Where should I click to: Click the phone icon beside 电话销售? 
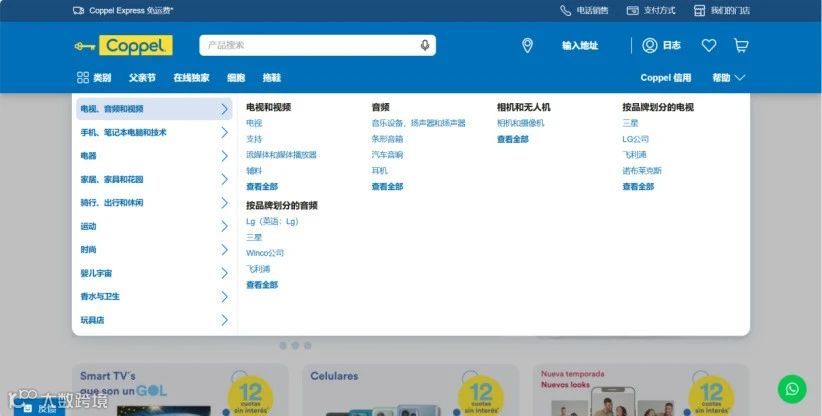click(565, 10)
